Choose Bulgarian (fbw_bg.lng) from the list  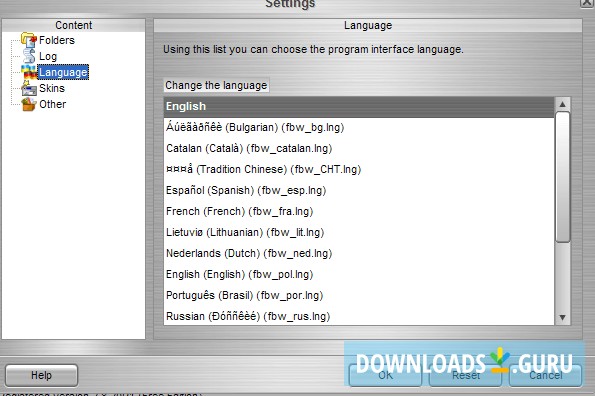[x=359, y=127]
